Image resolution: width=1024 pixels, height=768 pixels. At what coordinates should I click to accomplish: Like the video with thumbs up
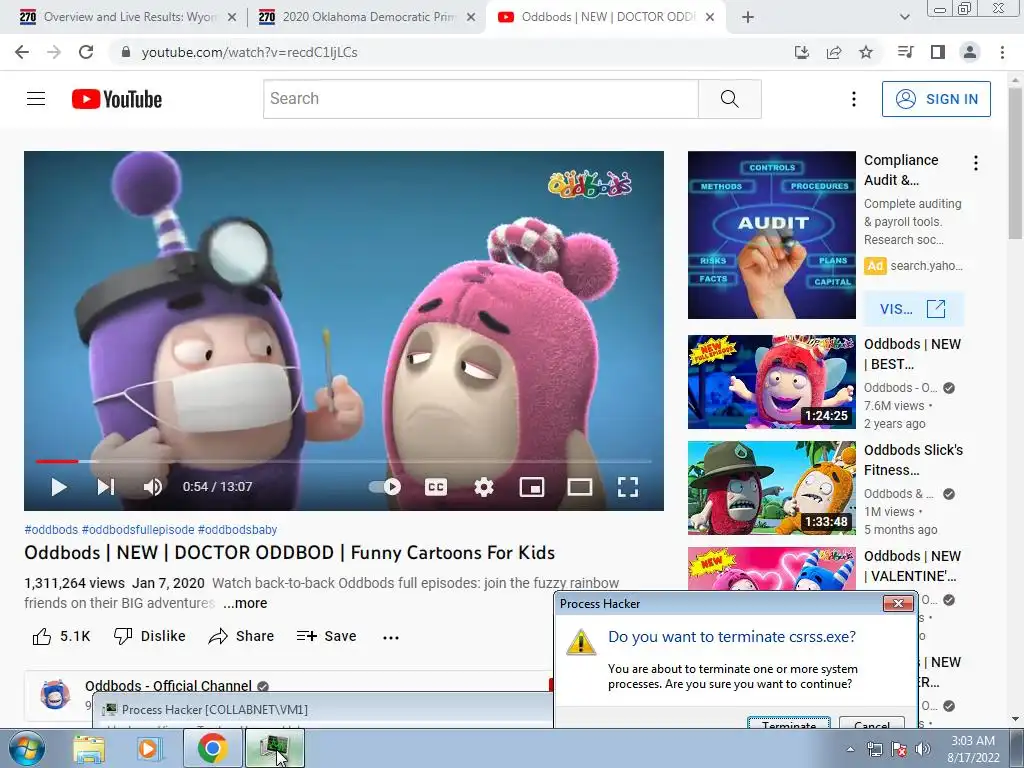[x=61, y=636]
